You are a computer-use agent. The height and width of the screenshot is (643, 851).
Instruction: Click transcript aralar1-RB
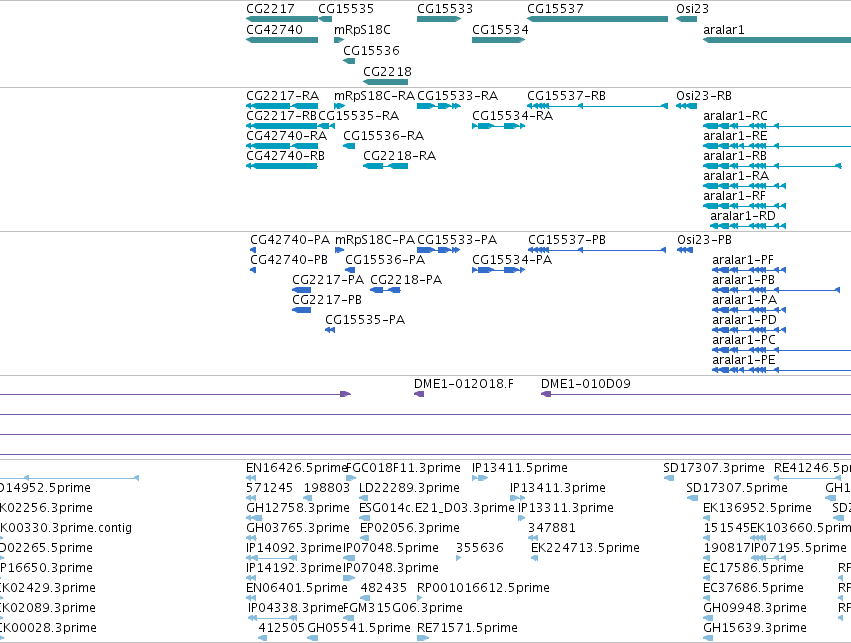point(735,156)
